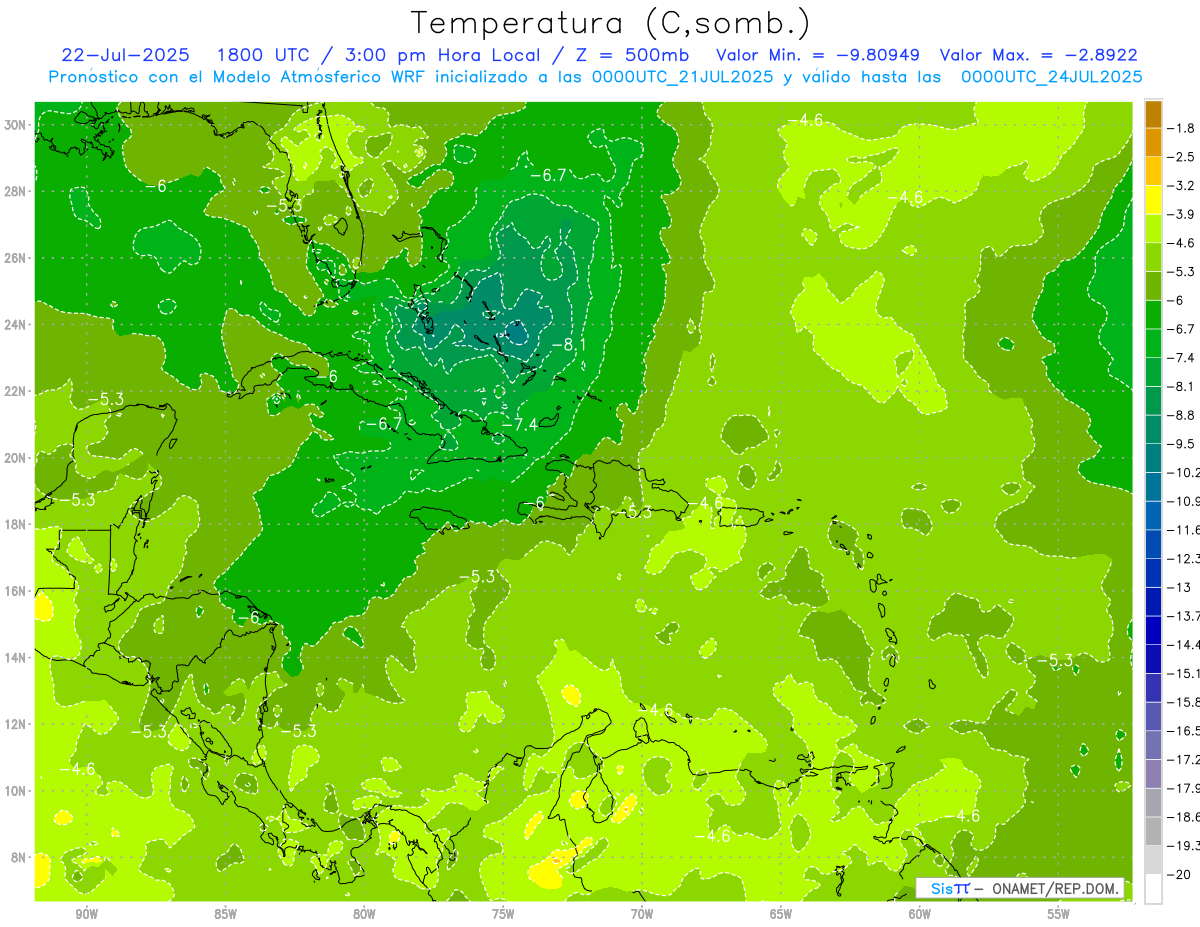Click the '26N' latitude axis label

tap(16, 258)
